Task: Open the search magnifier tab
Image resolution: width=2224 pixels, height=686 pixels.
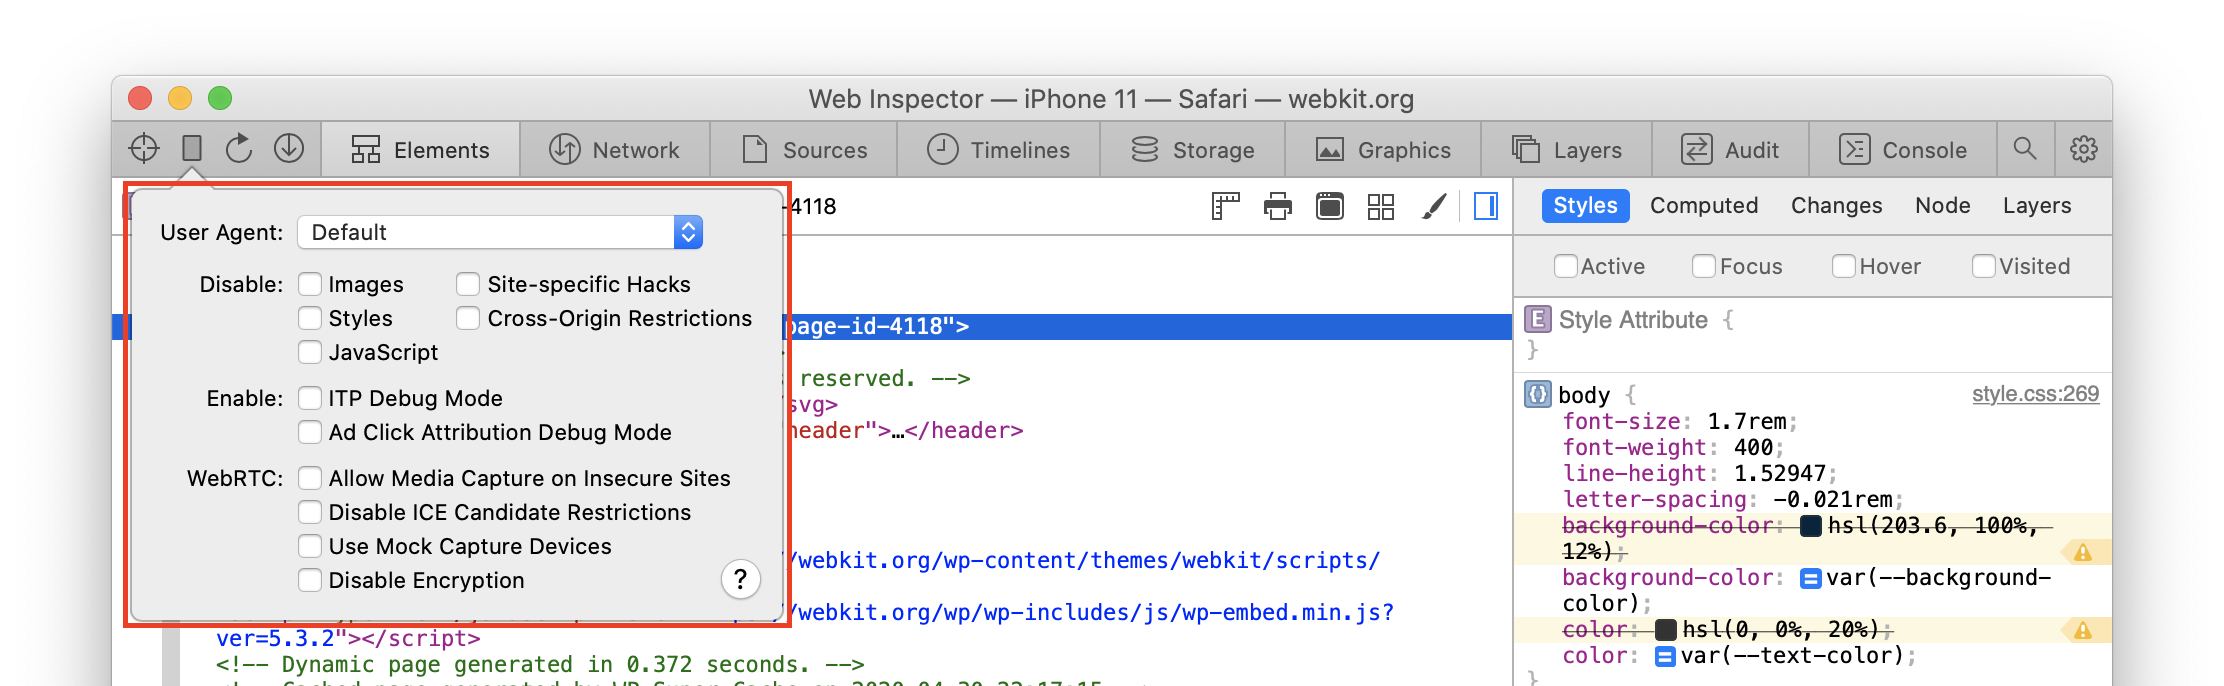Action: click(x=2025, y=149)
